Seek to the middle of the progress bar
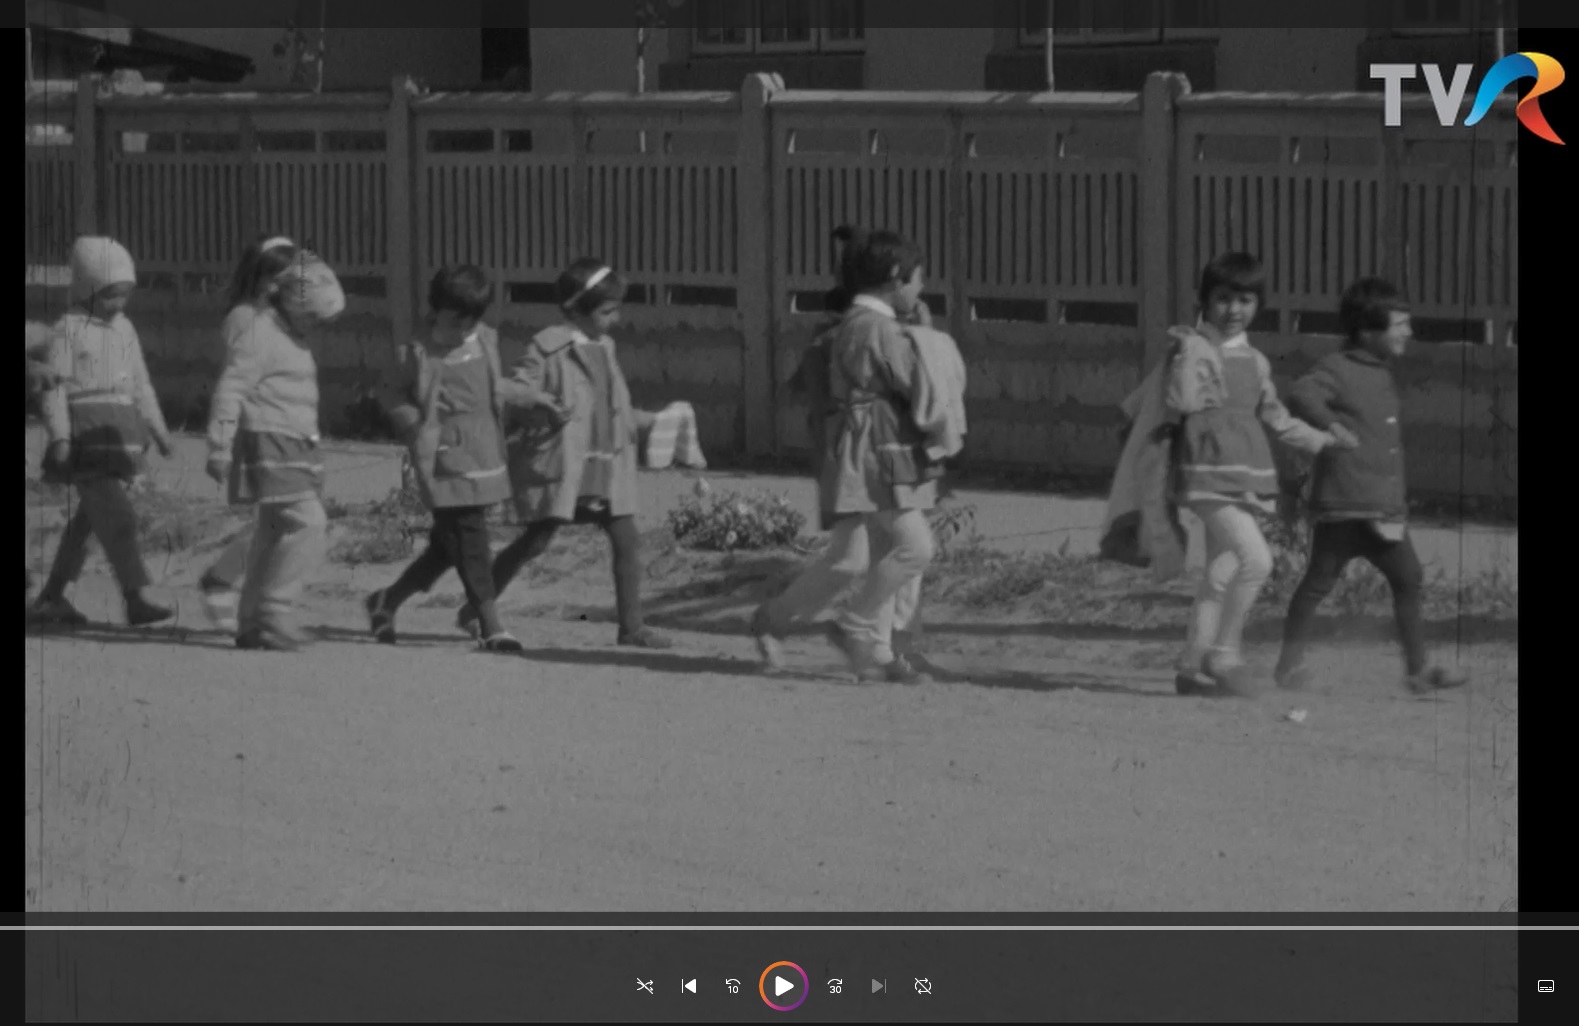This screenshot has width=1579, height=1026. (789, 928)
